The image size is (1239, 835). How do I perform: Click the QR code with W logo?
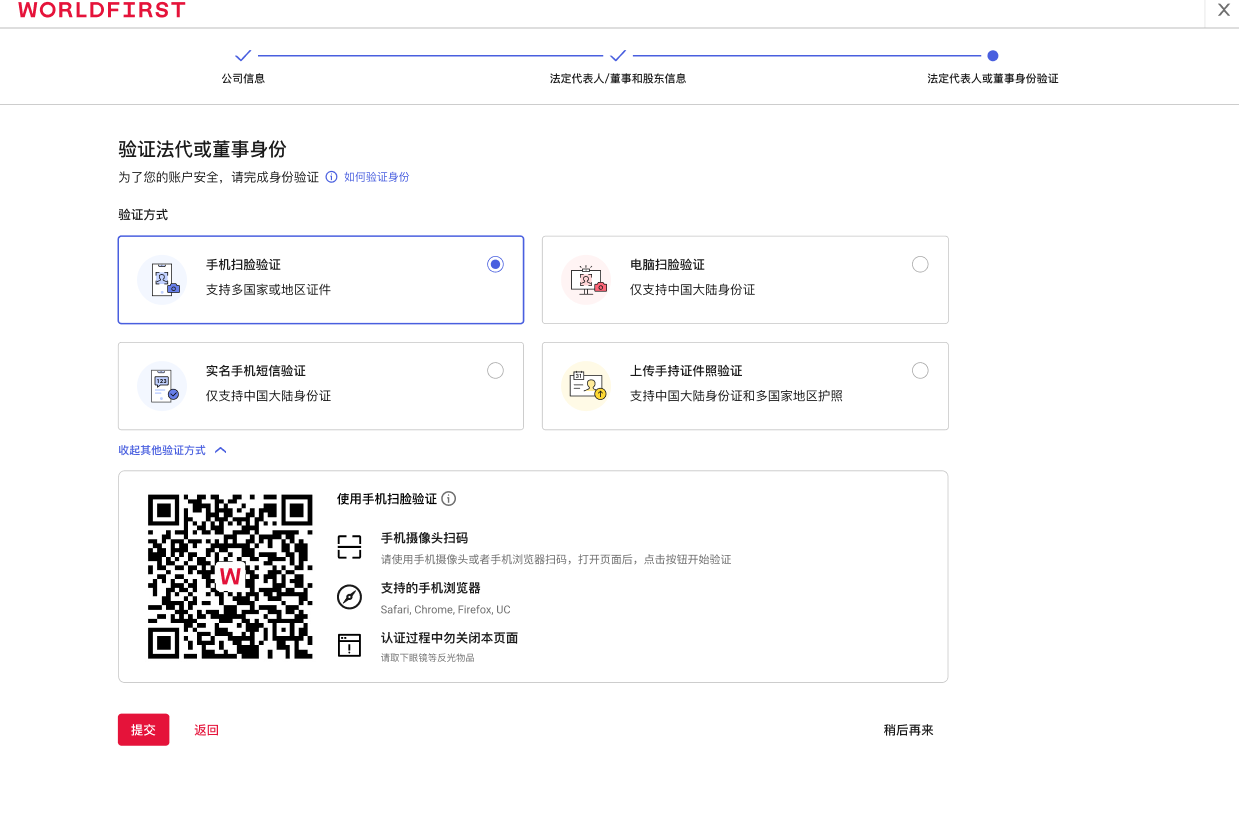coord(230,576)
